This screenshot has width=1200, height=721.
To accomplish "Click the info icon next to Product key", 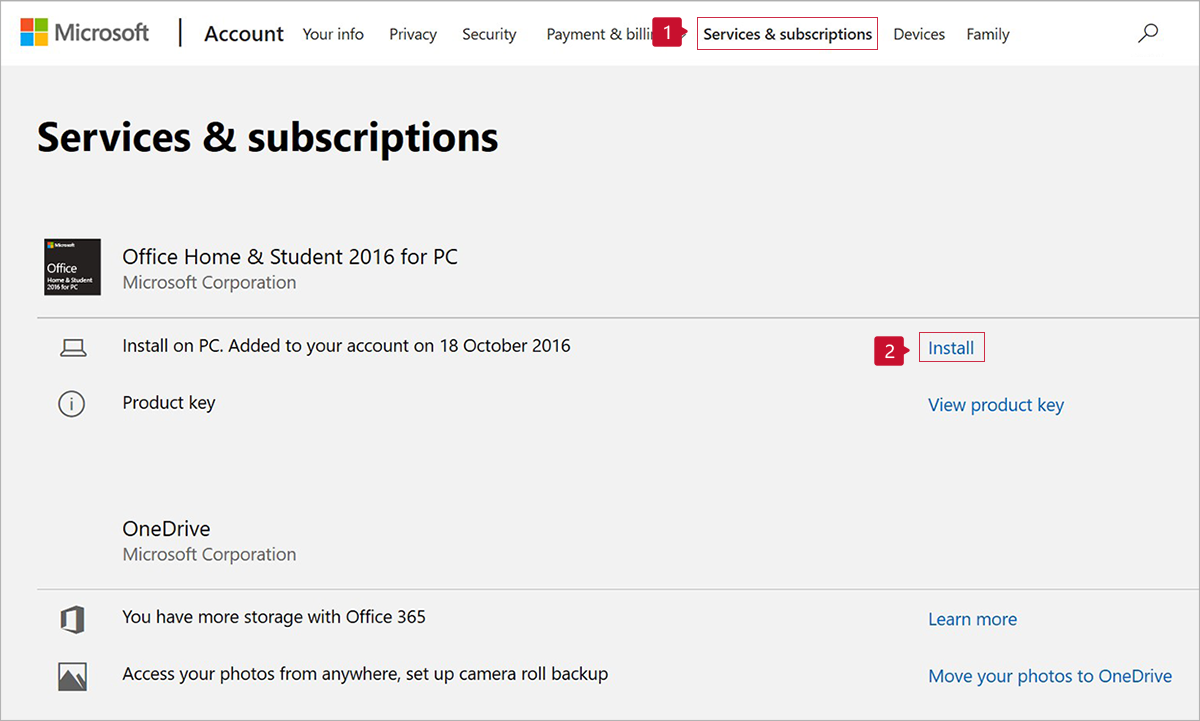I will tap(72, 404).
